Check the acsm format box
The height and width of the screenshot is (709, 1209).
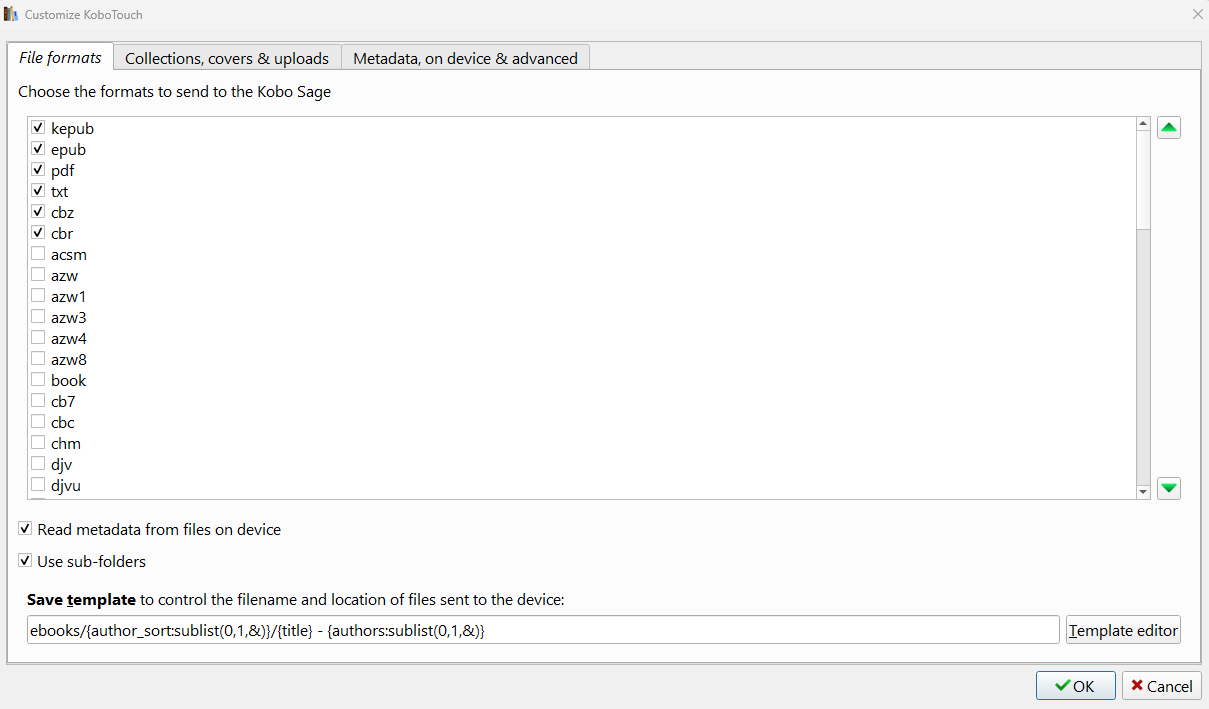click(38, 254)
